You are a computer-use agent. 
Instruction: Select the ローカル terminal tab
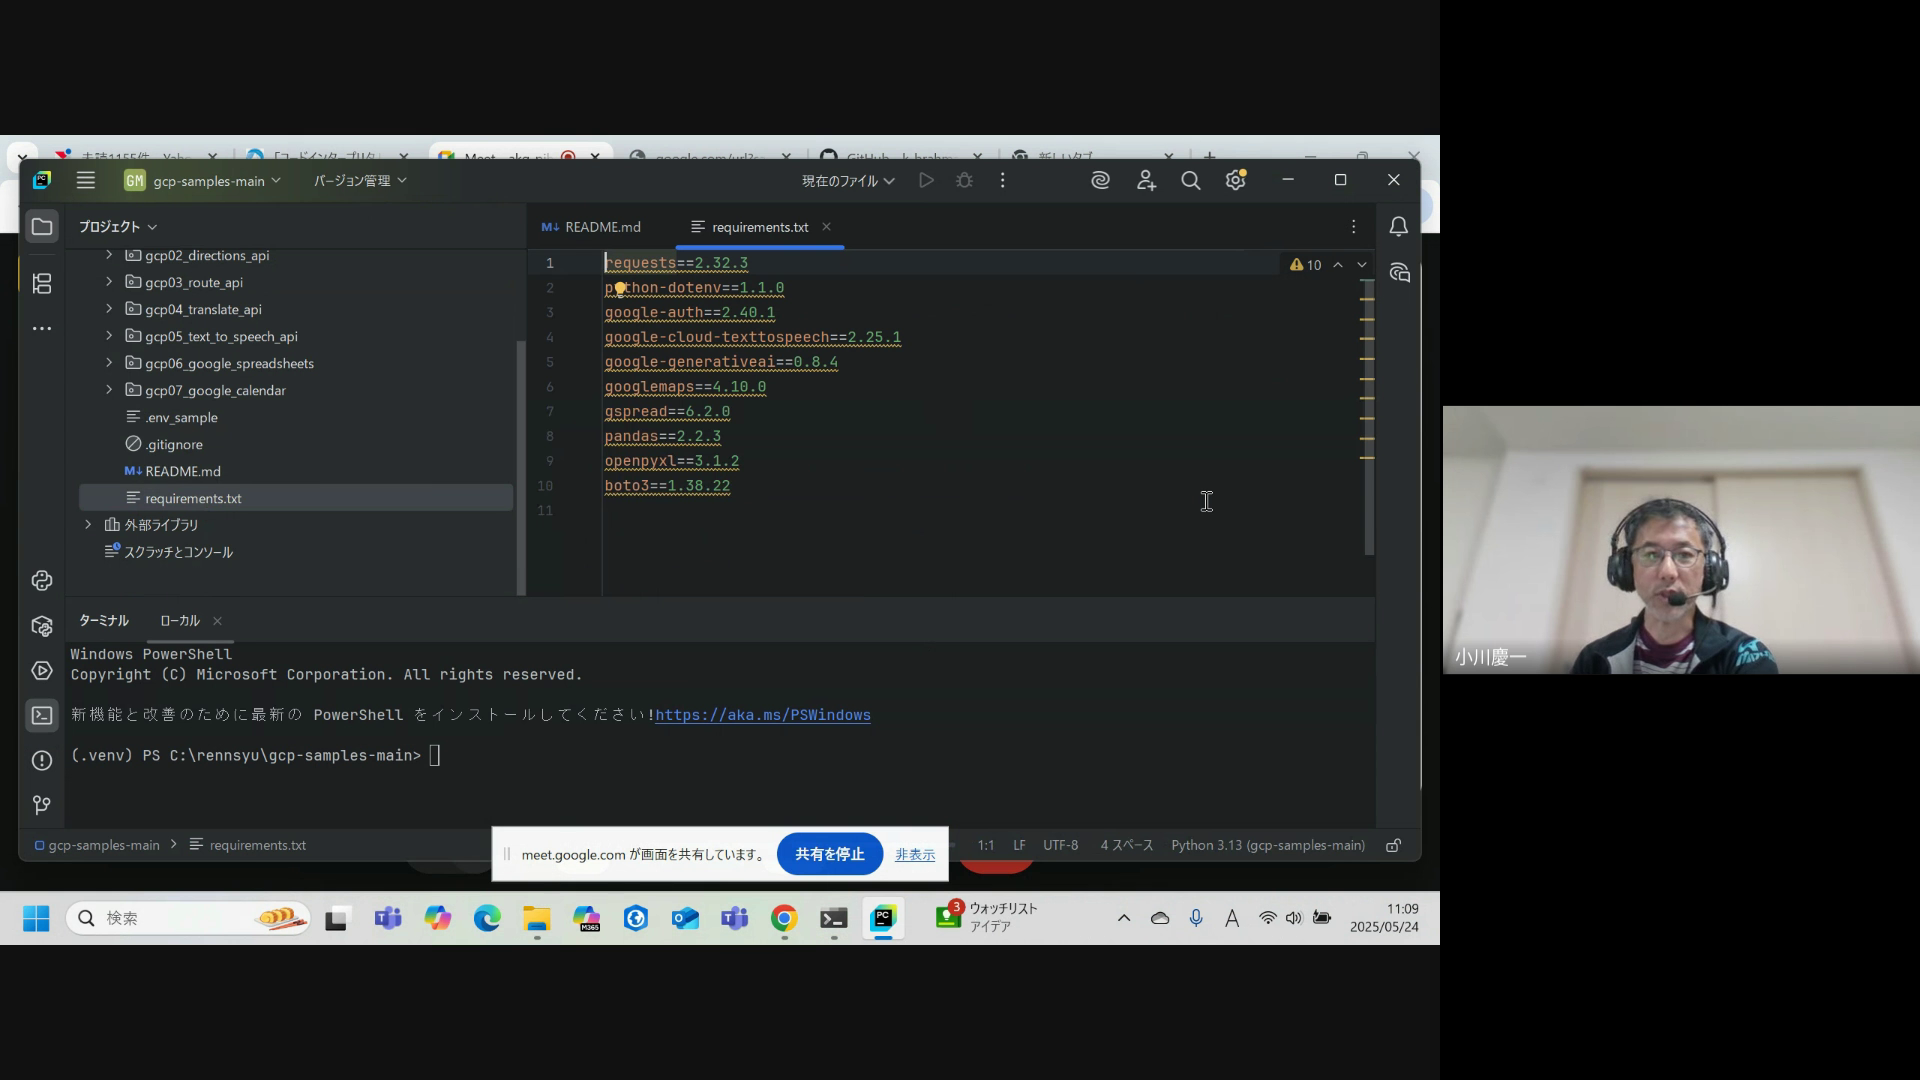[180, 621]
